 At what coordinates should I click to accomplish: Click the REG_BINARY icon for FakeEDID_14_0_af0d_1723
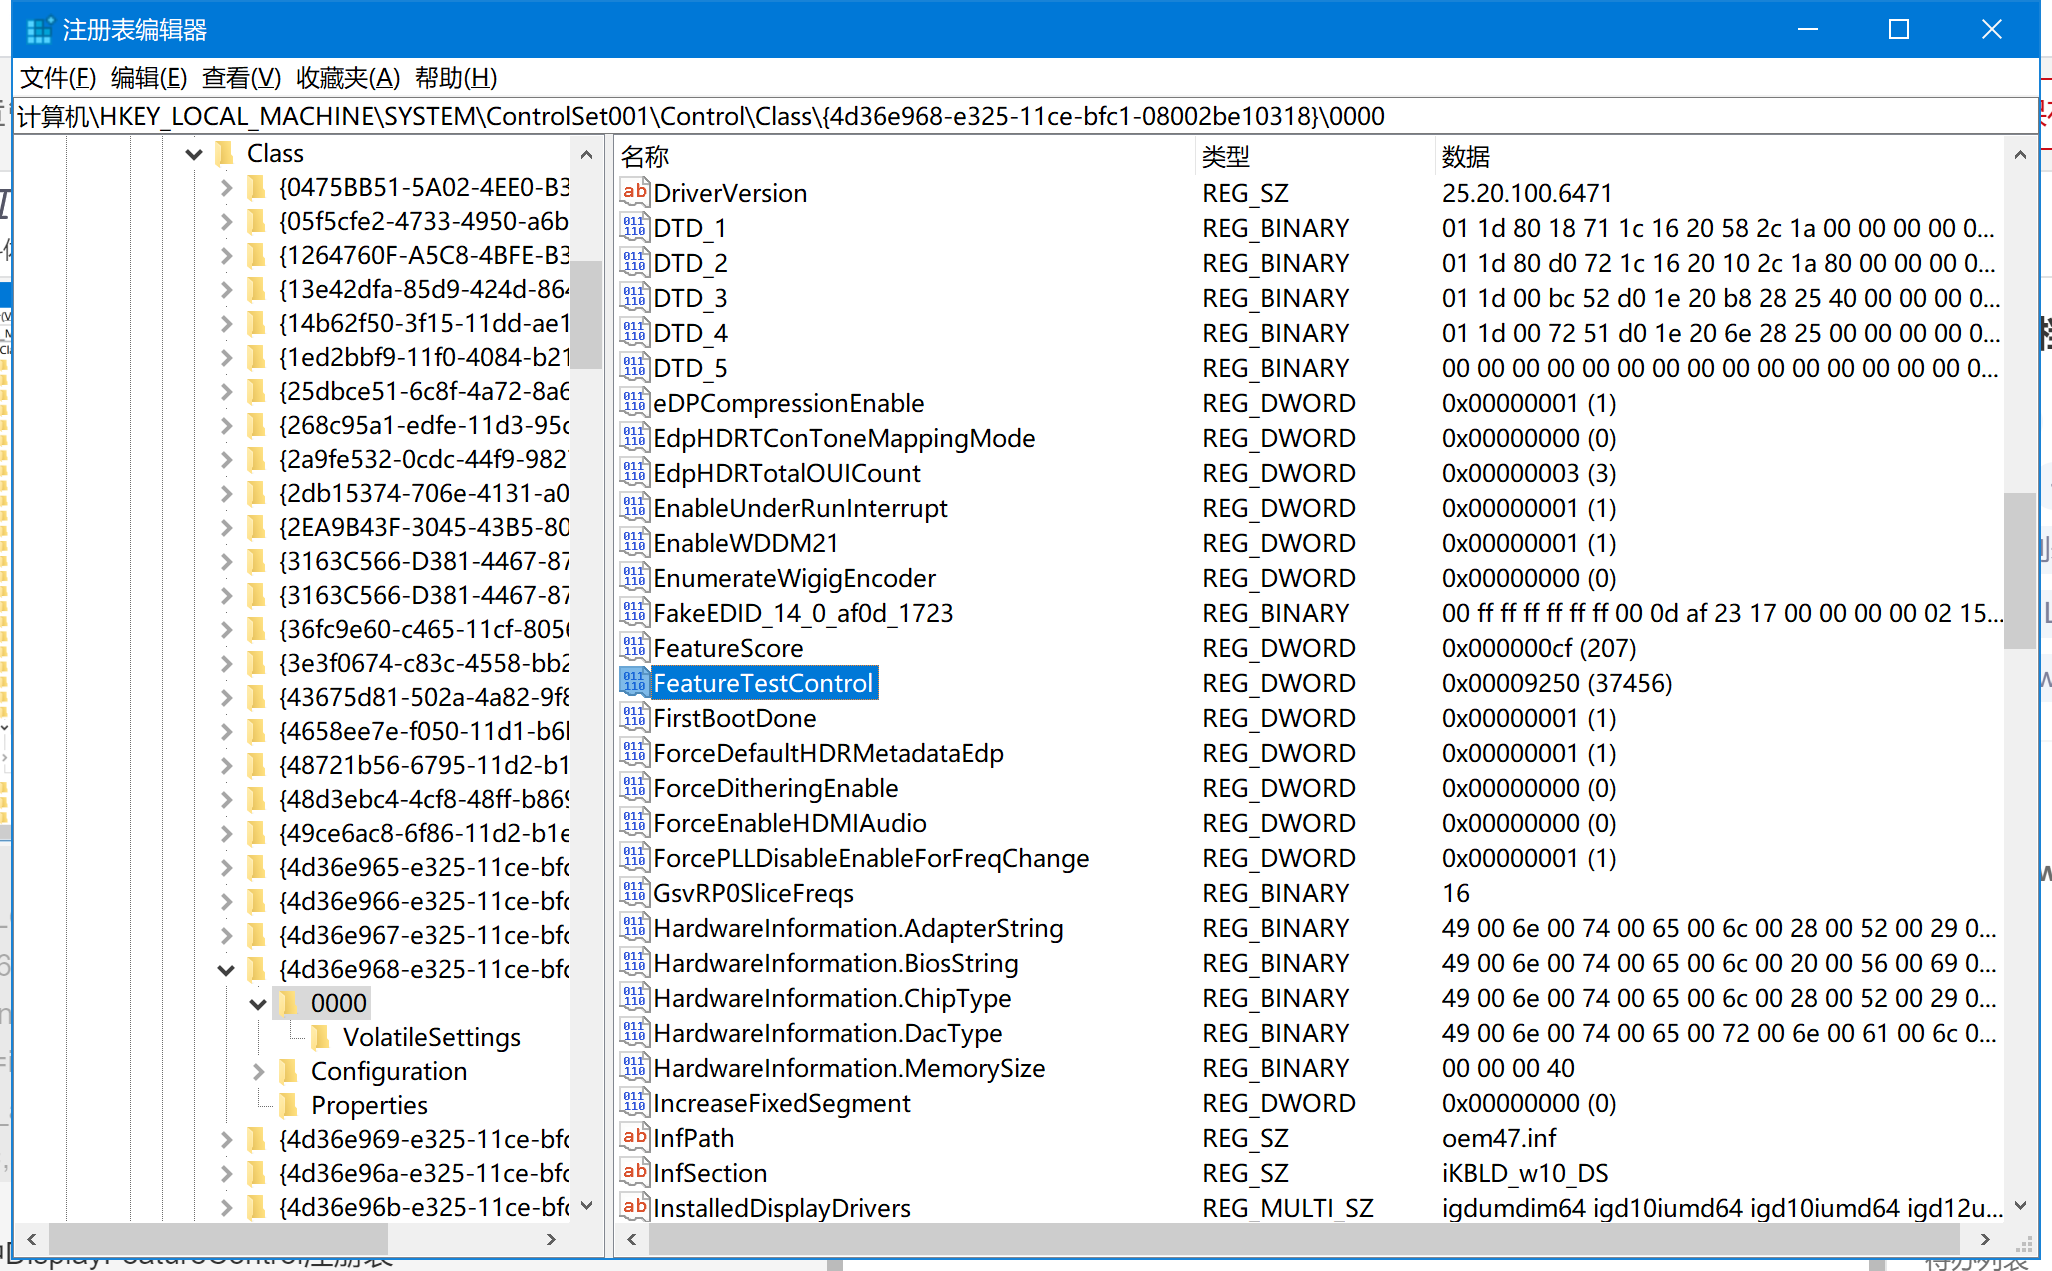coord(635,613)
